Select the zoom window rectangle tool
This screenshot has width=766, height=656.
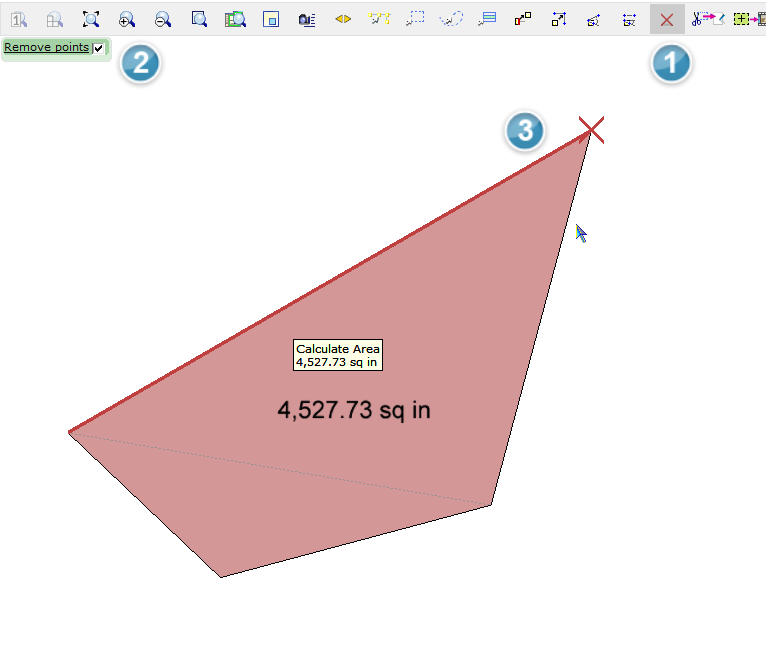[199, 20]
